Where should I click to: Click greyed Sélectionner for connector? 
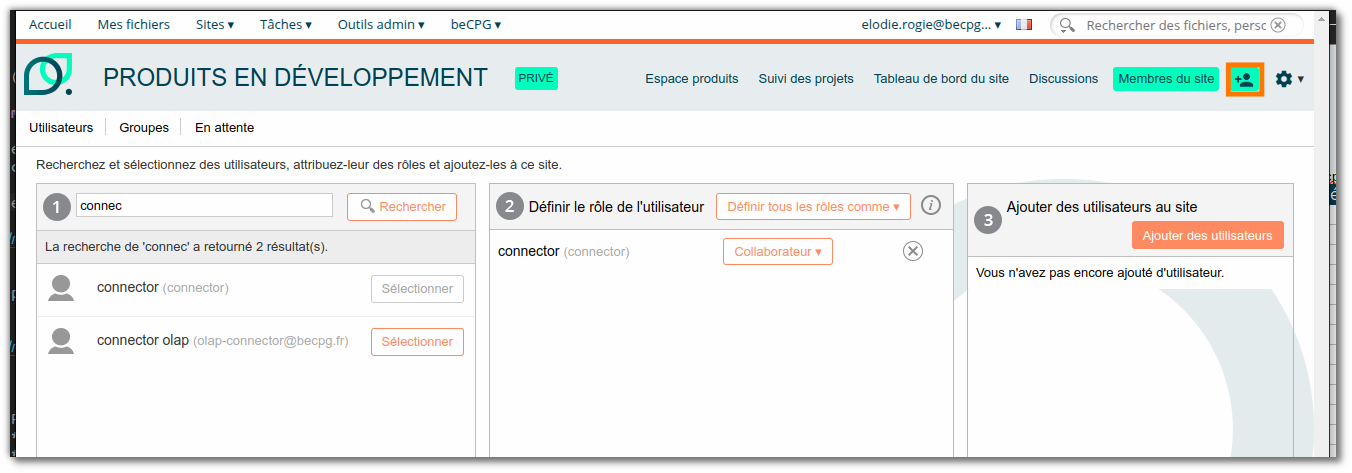click(417, 289)
